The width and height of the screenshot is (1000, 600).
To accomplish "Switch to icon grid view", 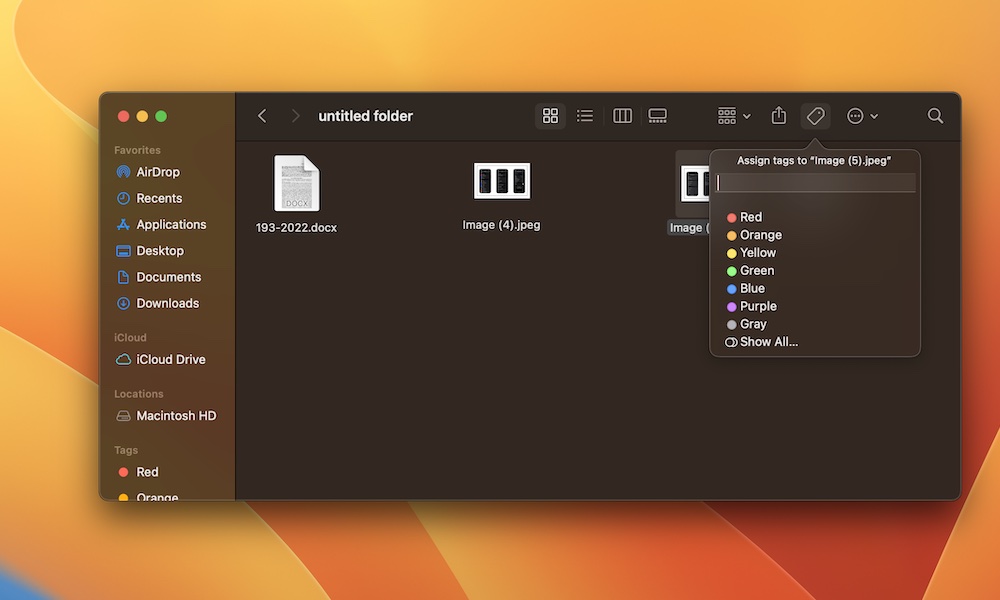I will [x=550, y=116].
